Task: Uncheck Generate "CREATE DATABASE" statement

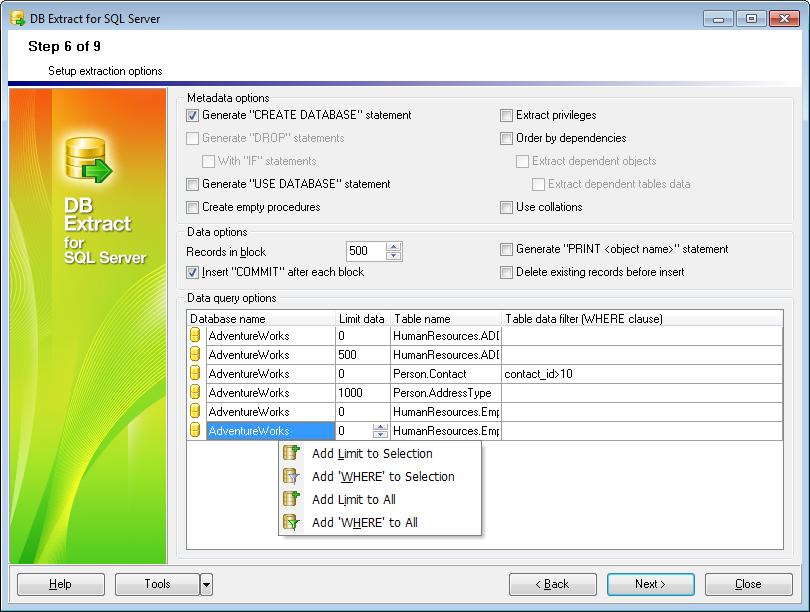Action: [193, 115]
